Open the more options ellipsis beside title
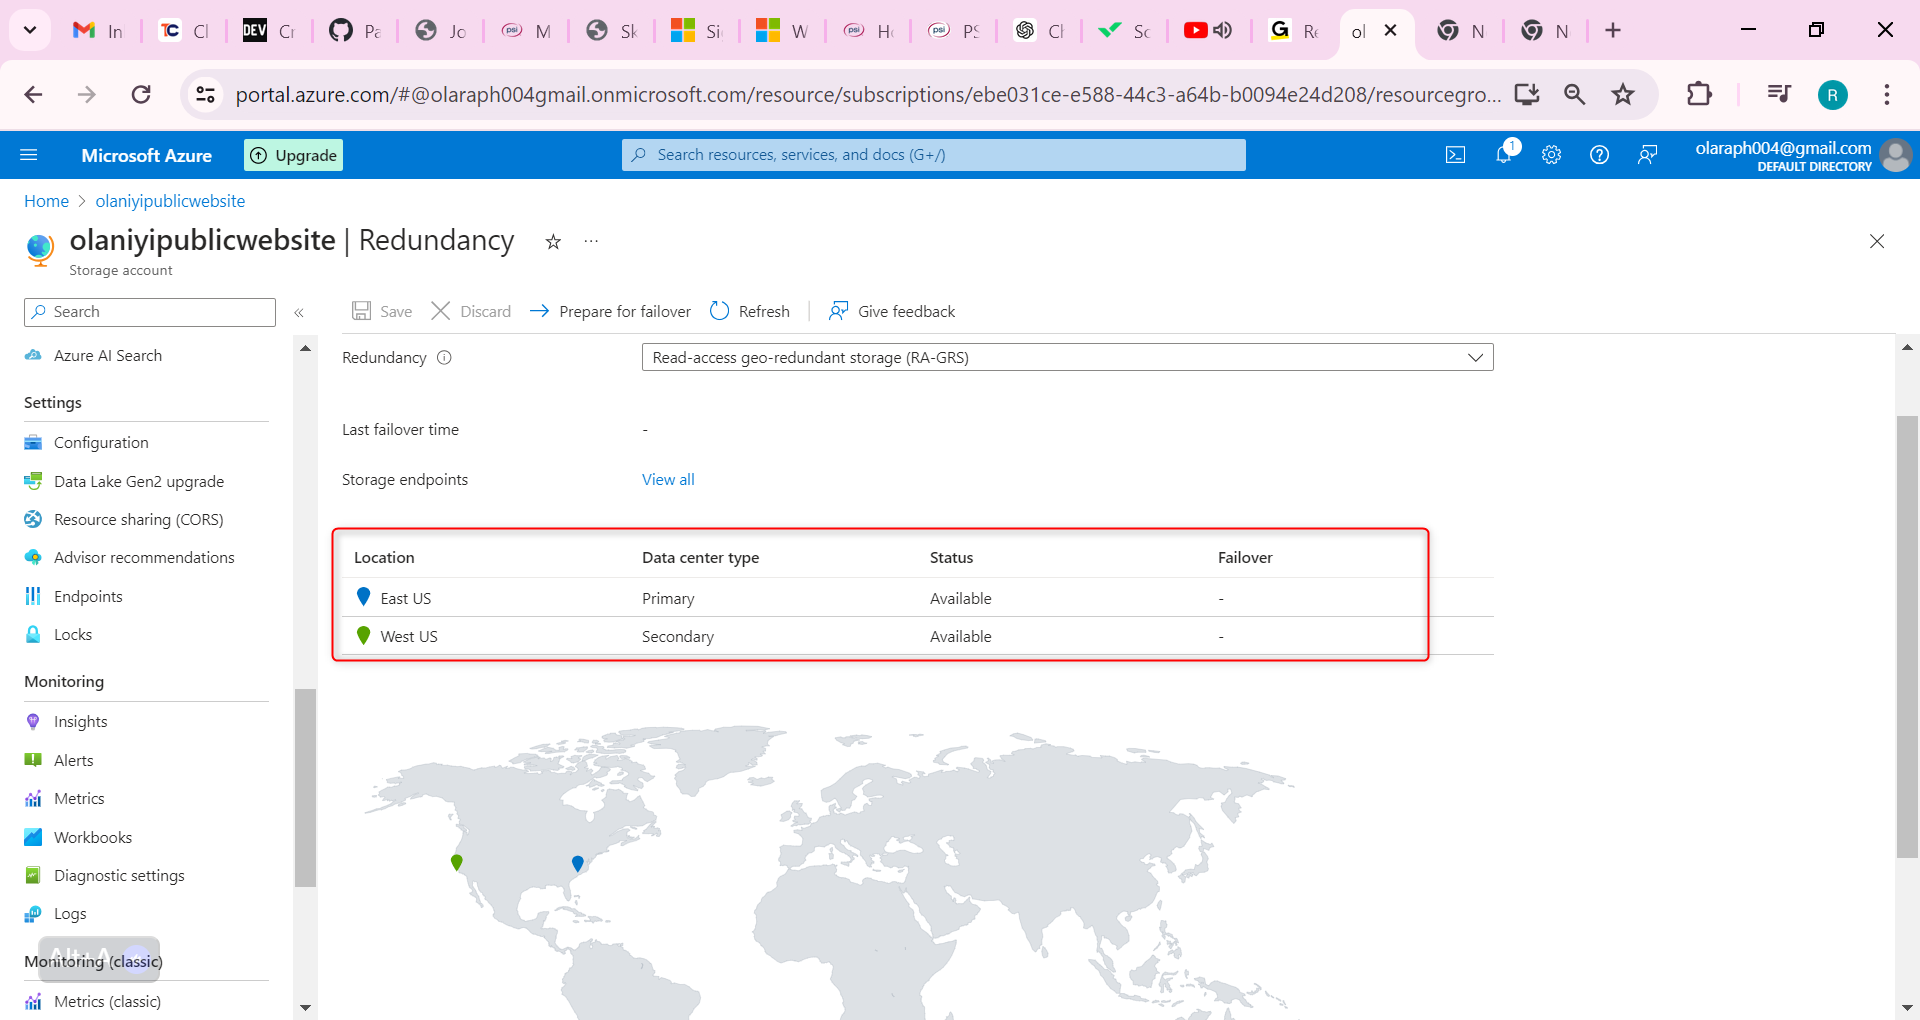 [591, 242]
